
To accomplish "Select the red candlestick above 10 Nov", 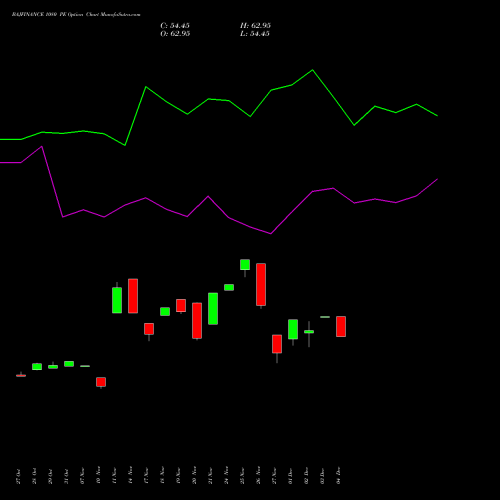I will (101, 382).
